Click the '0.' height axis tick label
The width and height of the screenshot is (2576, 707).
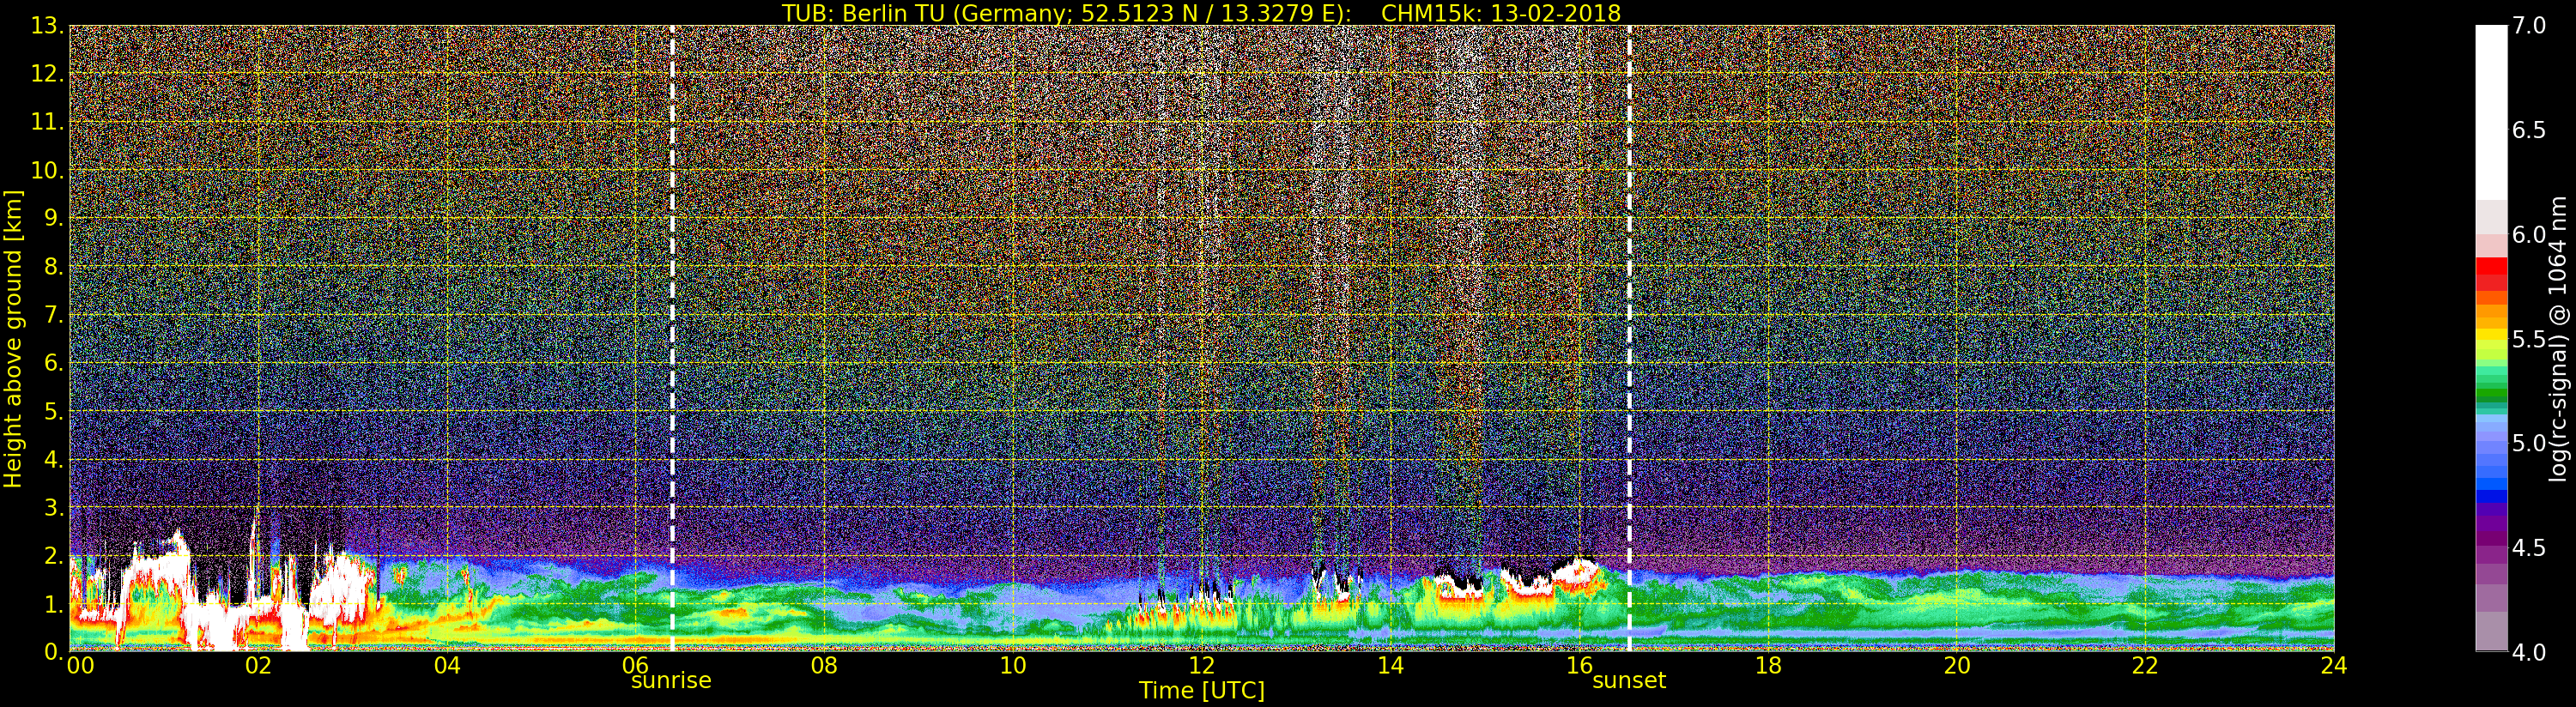pos(54,651)
